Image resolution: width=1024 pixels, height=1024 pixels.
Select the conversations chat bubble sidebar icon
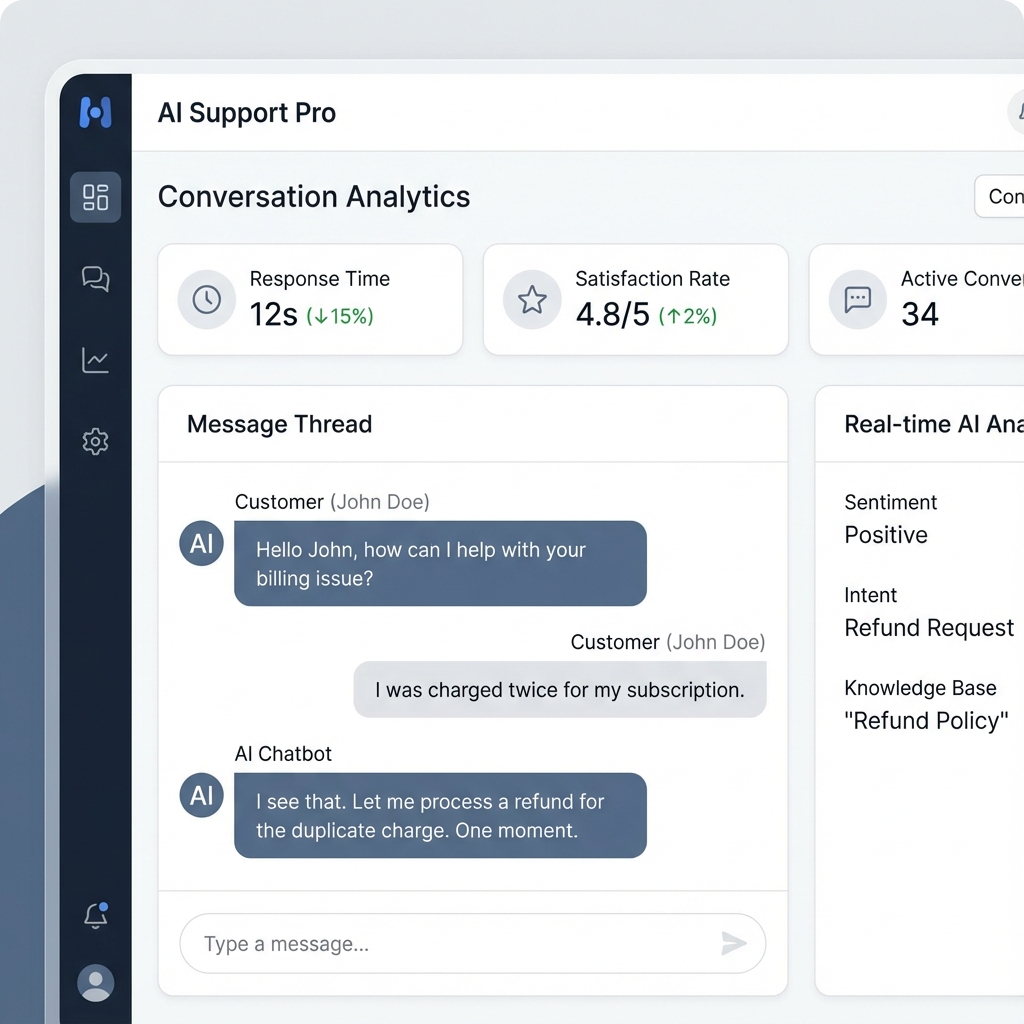[95, 280]
